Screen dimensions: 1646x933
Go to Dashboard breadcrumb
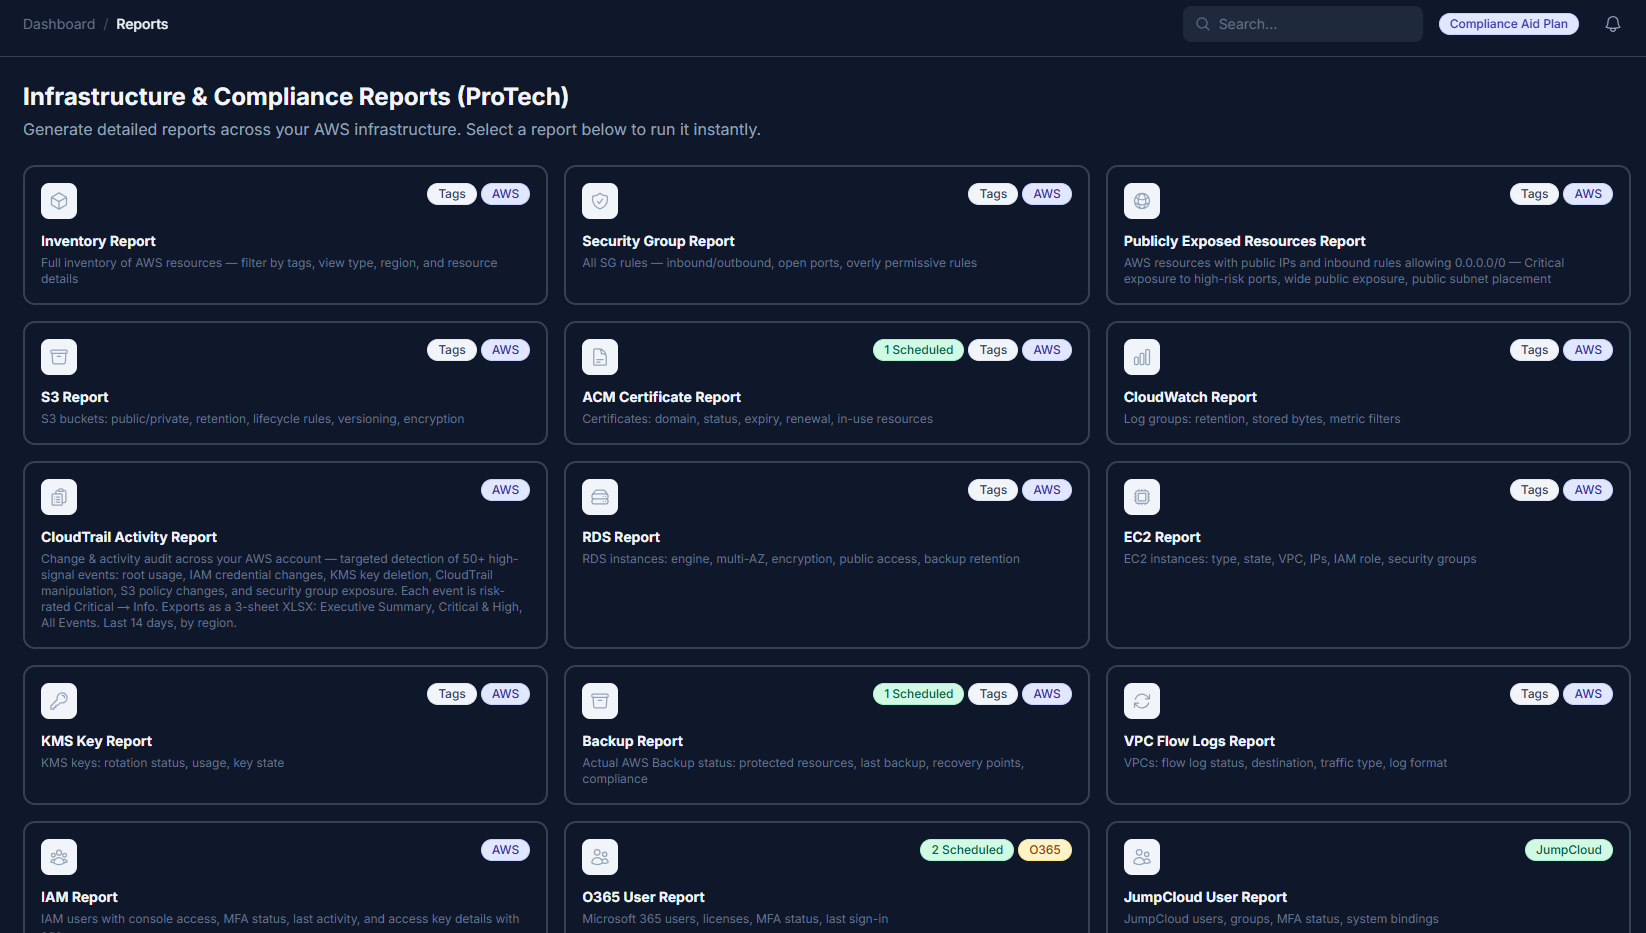pos(59,24)
